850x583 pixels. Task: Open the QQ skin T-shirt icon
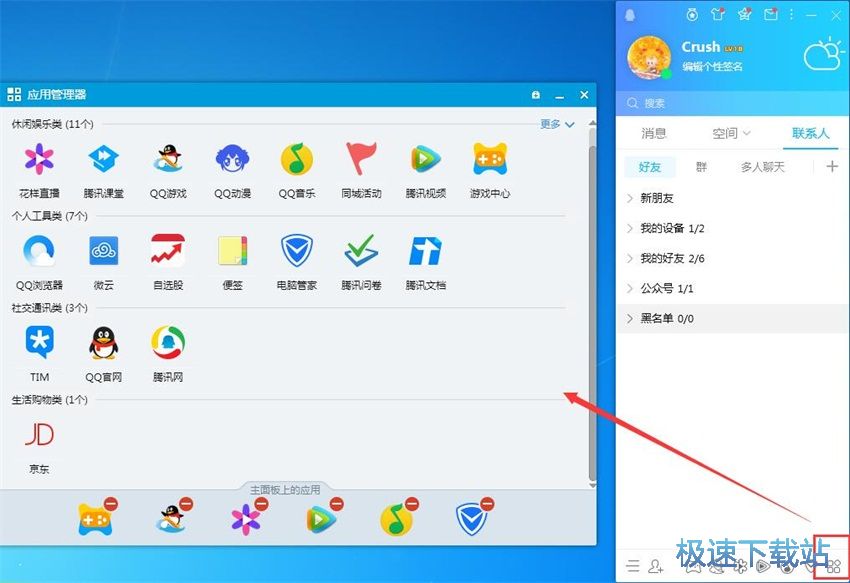pyautogui.click(x=718, y=15)
